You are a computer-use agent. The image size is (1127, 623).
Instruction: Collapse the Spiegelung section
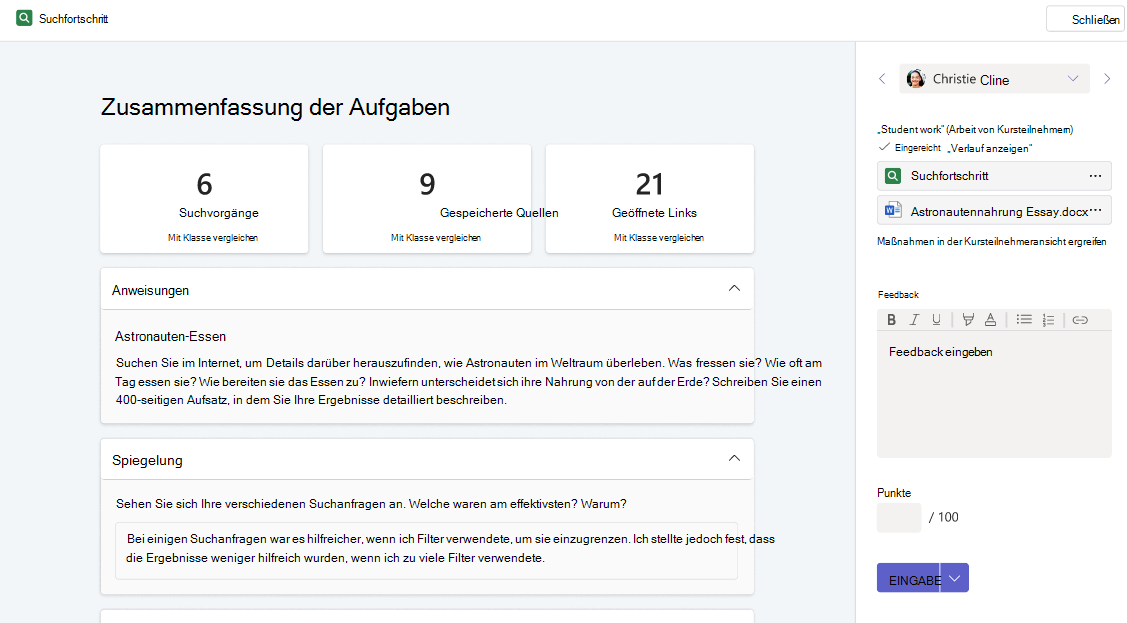click(734, 458)
